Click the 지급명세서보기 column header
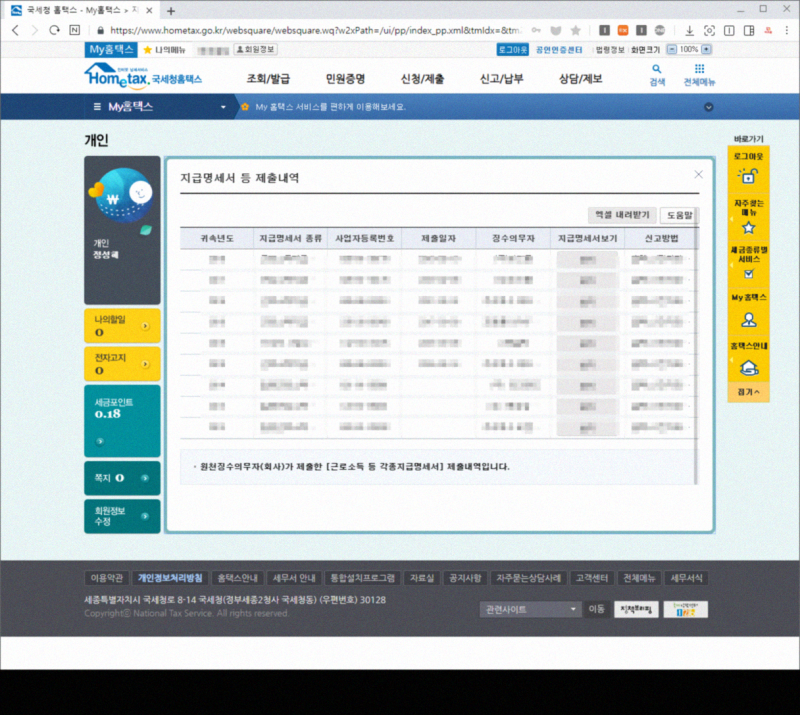This screenshot has width=800, height=715. coord(587,238)
